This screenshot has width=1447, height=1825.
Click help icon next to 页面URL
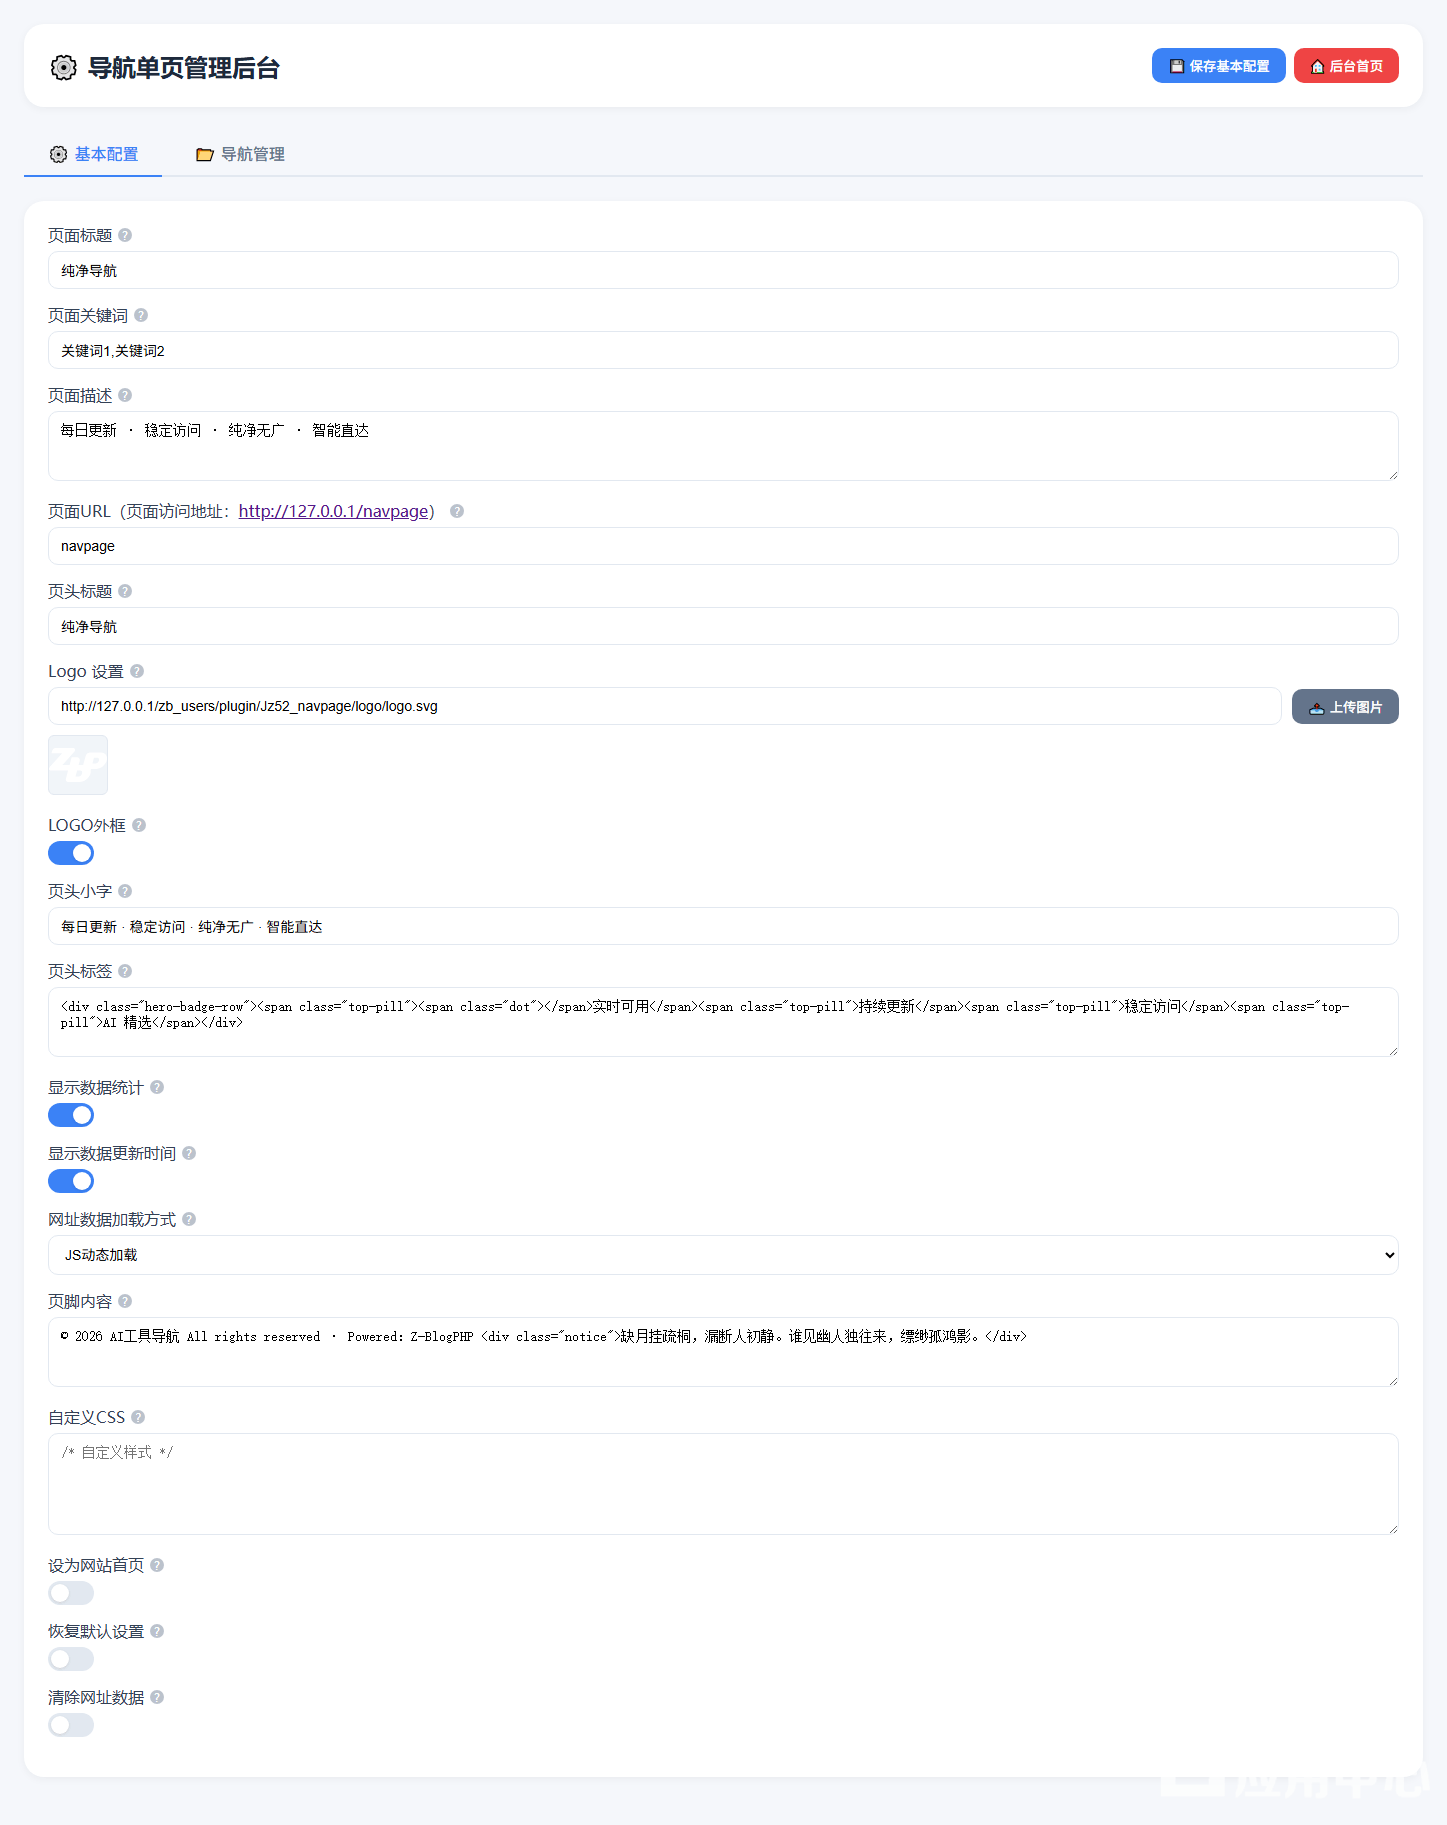(x=457, y=511)
